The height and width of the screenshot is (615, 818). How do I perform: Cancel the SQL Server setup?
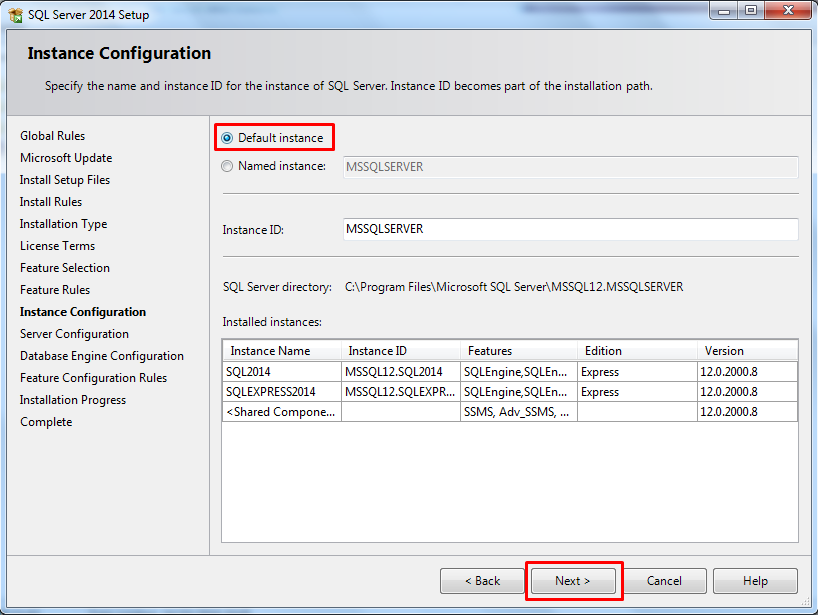[664, 581]
